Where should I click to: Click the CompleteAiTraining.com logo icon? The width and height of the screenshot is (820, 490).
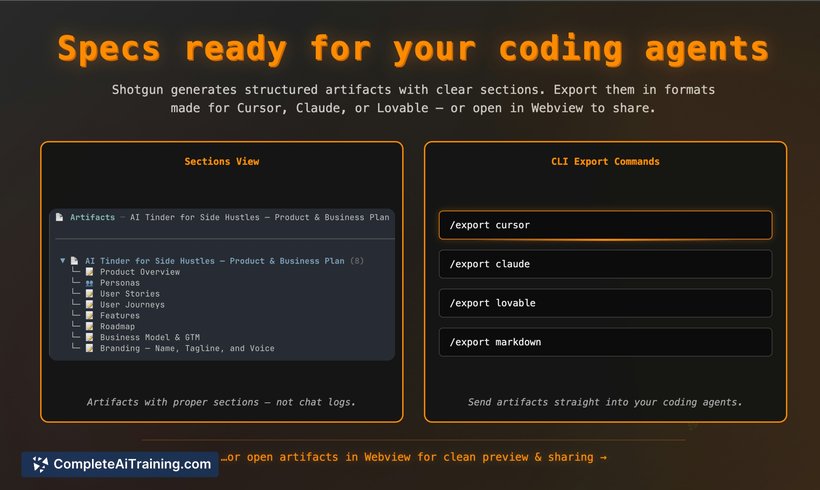point(40,464)
